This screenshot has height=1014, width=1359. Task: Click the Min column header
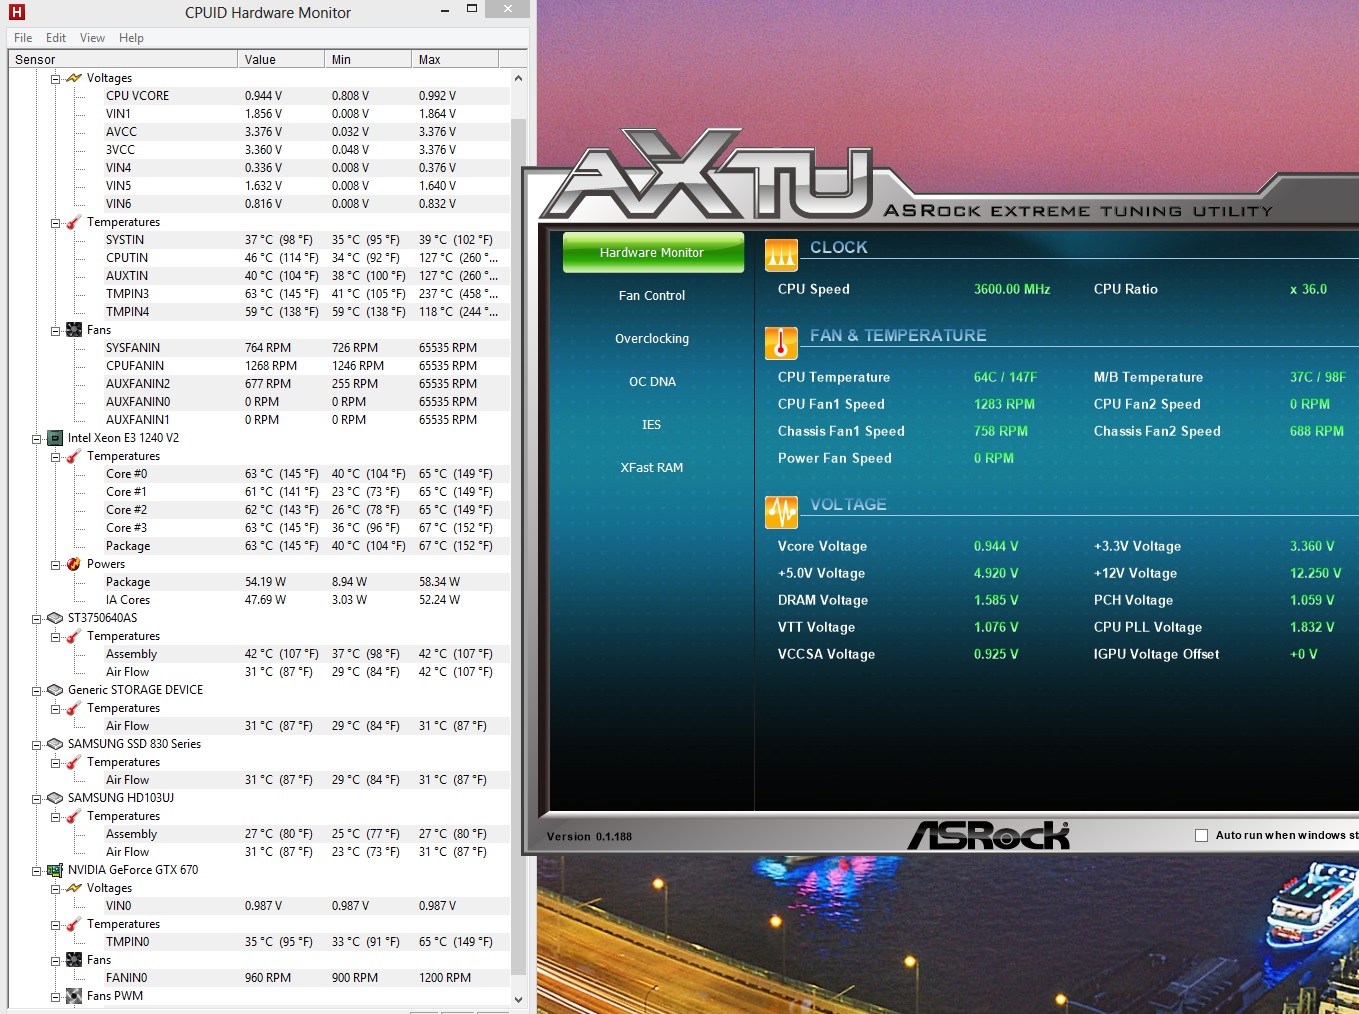click(368, 60)
